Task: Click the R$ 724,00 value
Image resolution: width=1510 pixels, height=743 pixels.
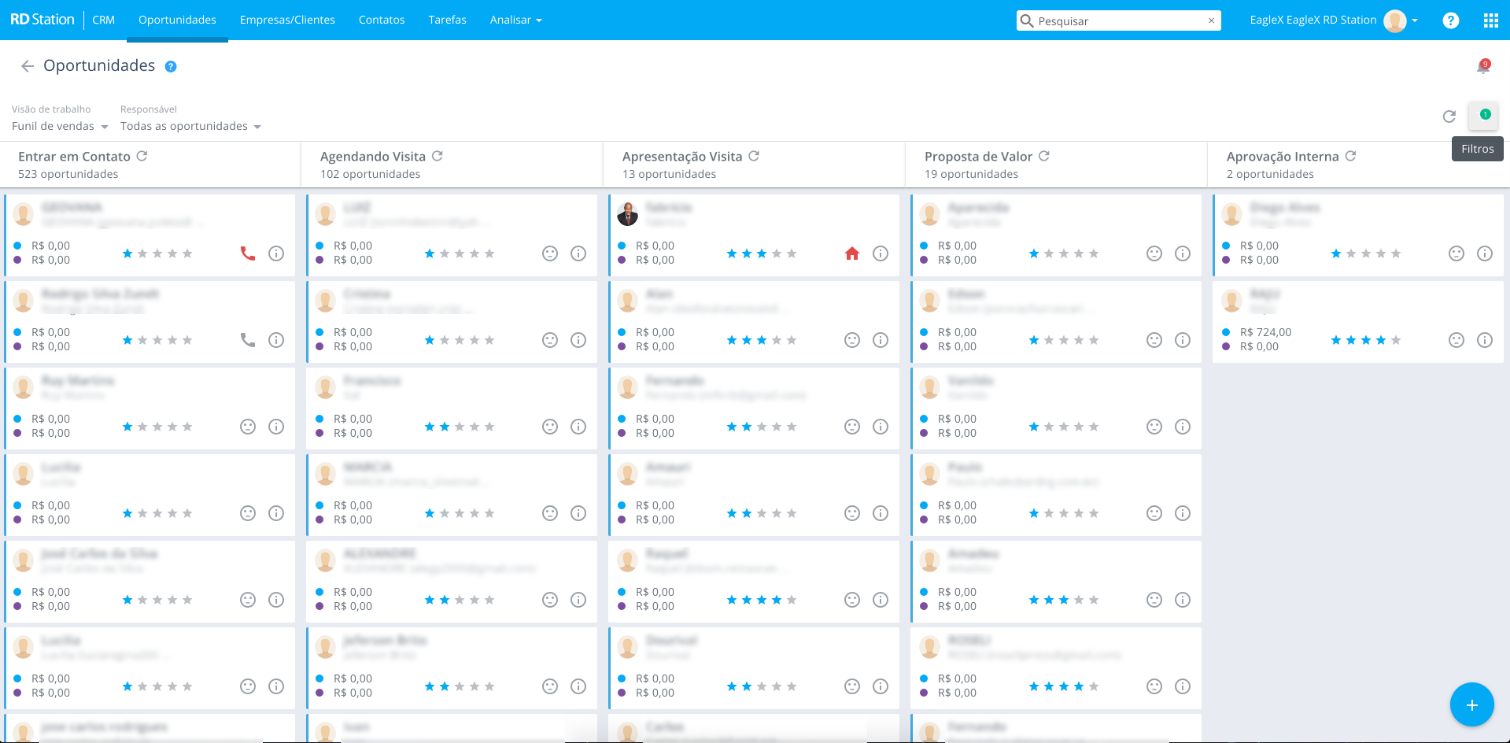Action: [1266, 332]
